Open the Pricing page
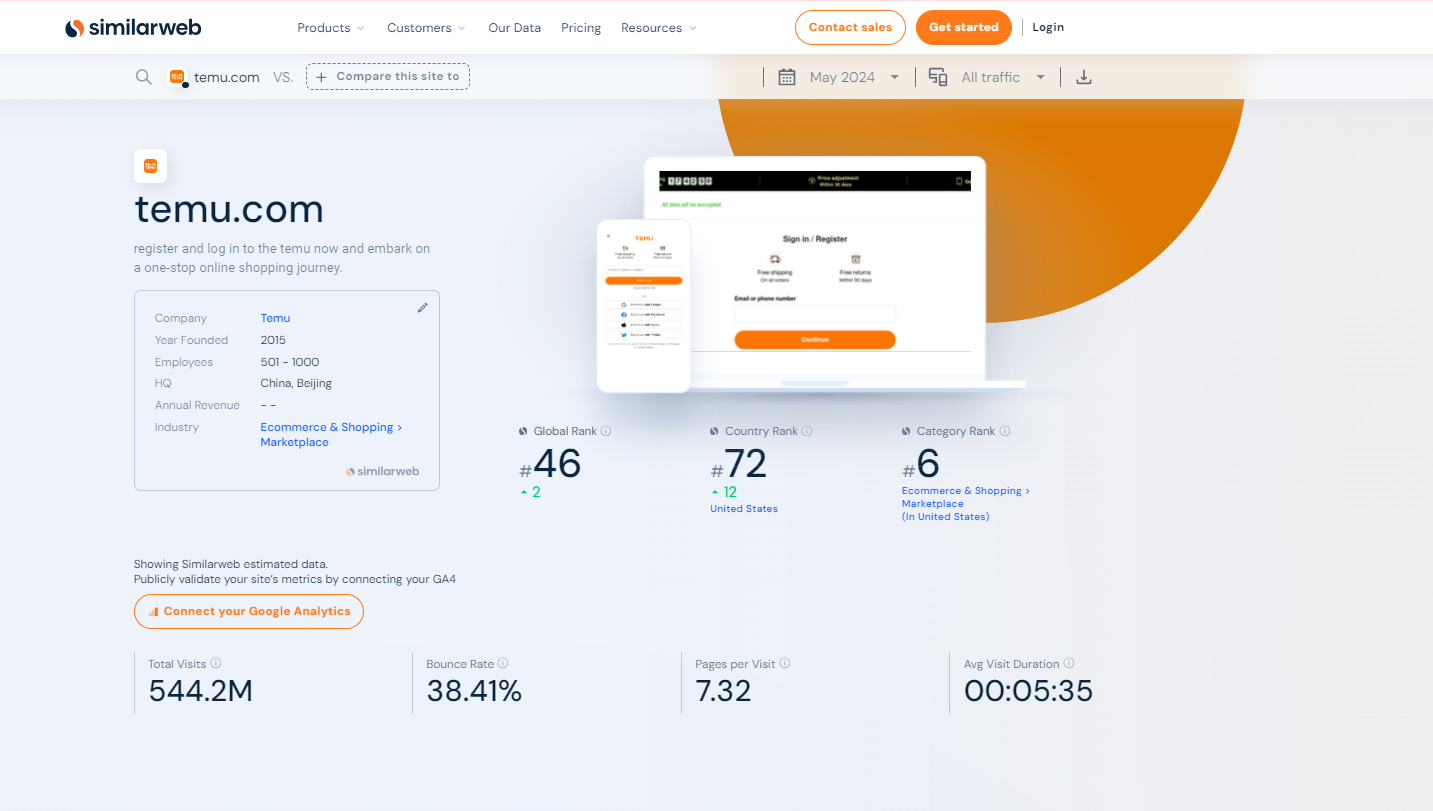This screenshot has height=811, width=1433. point(581,28)
